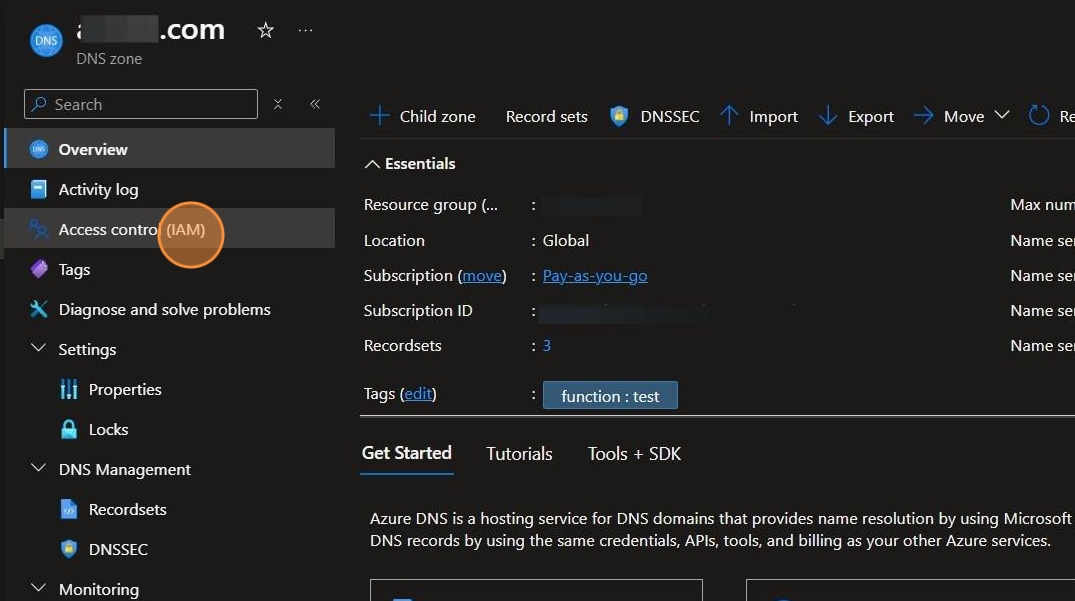
Task: Collapse the DNS Management group
Action: tap(39, 468)
